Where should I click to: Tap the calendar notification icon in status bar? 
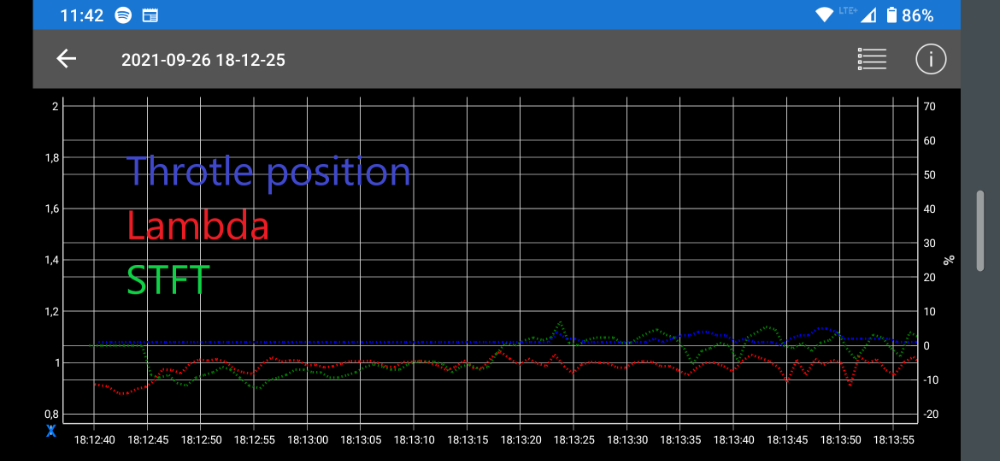[150, 15]
